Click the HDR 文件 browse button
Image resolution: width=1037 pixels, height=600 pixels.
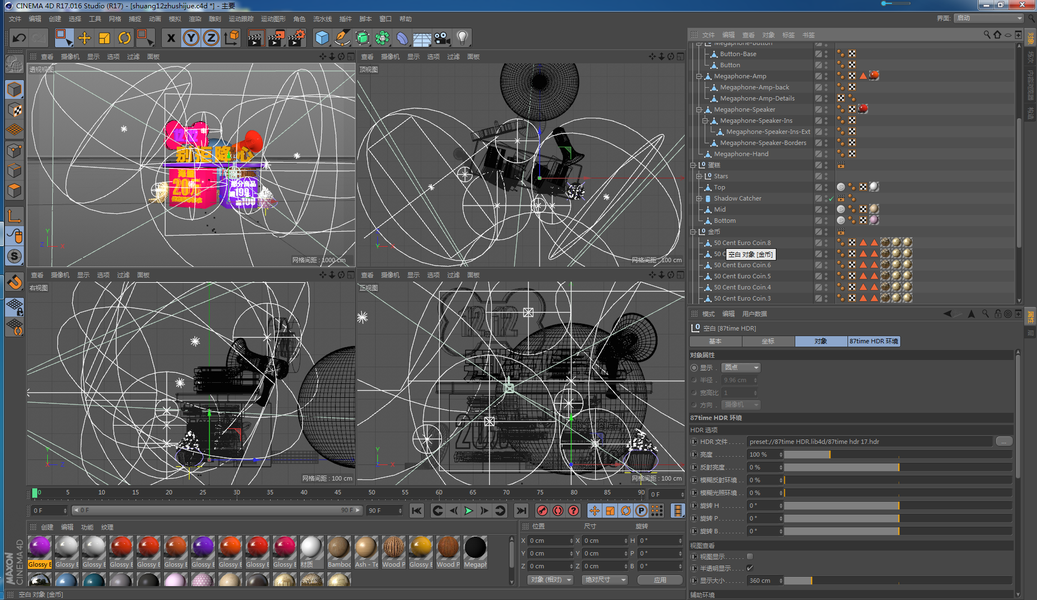[1004, 441]
